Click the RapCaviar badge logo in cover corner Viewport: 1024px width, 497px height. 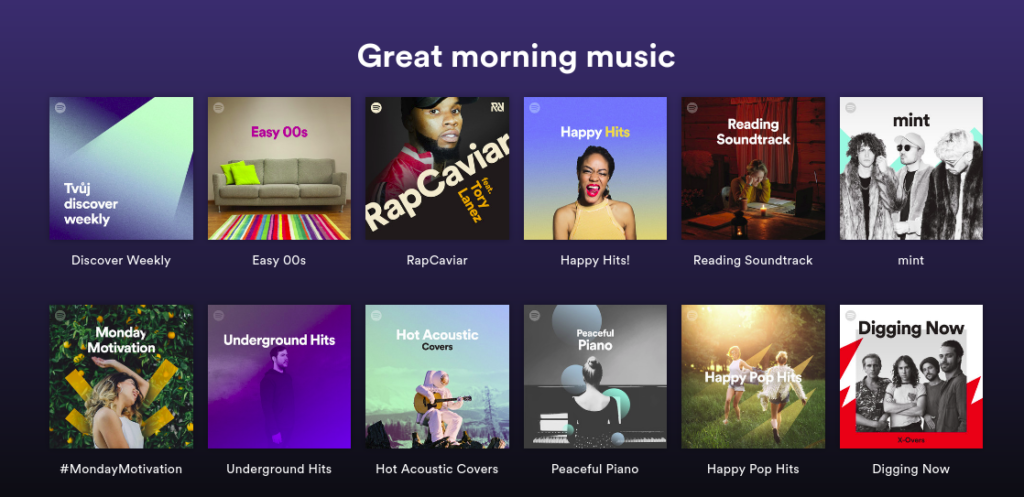click(x=496, y=107)
